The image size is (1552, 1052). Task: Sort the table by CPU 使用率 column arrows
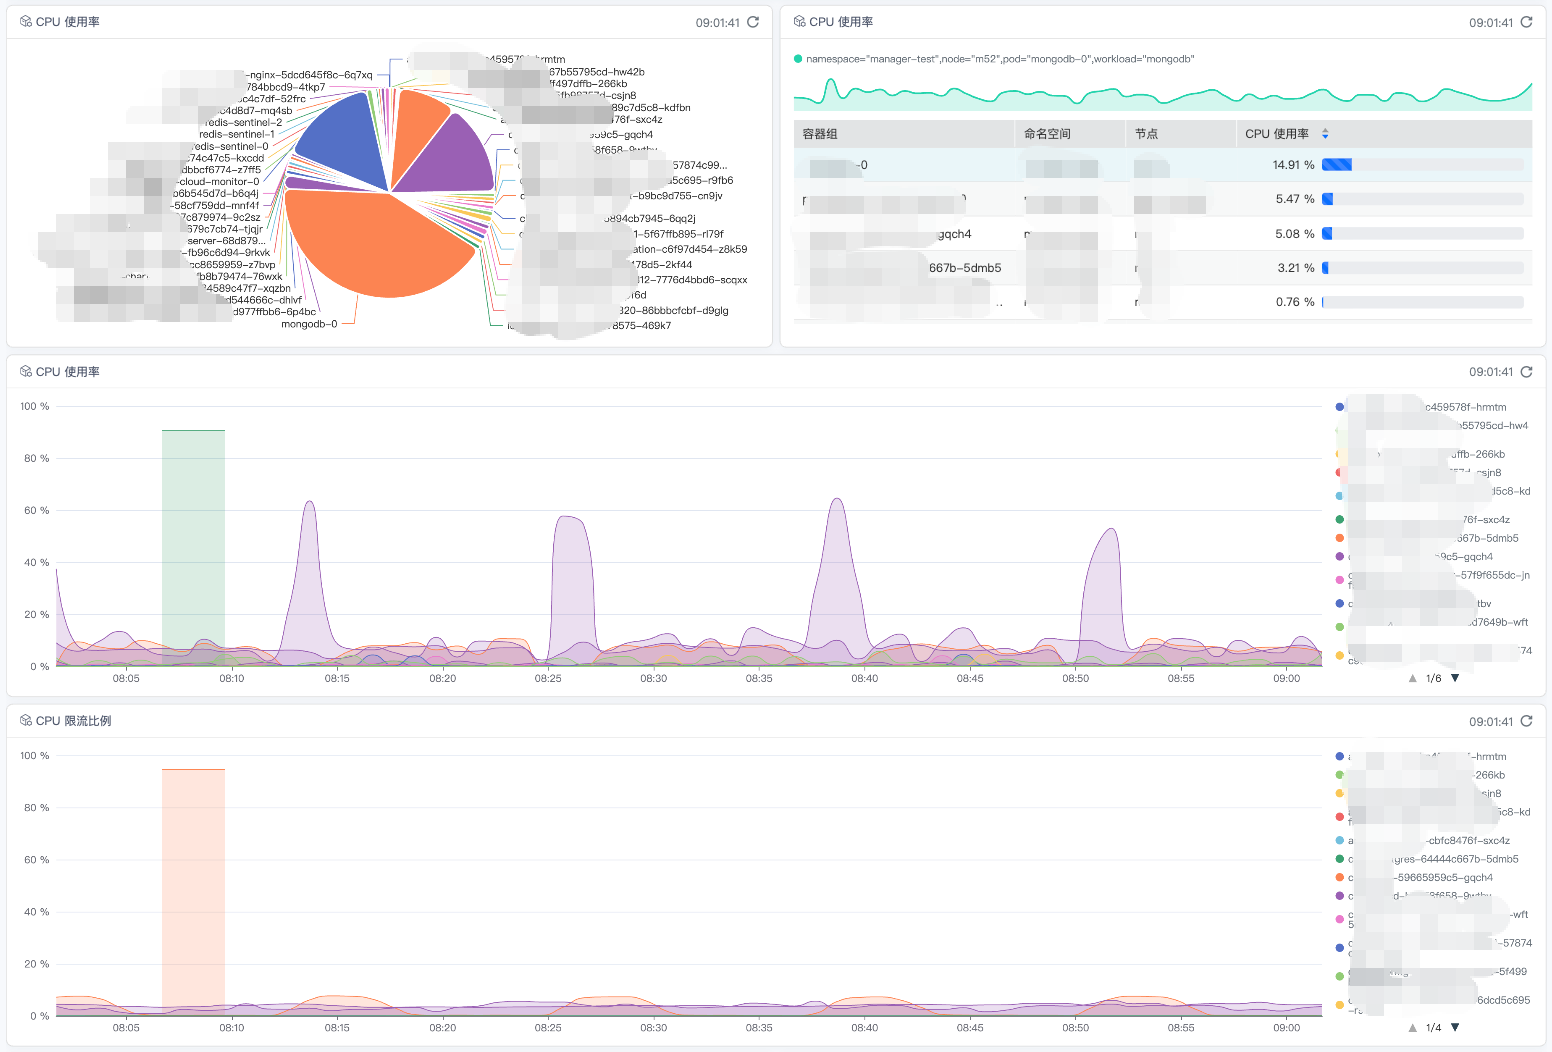point(1325,134)
